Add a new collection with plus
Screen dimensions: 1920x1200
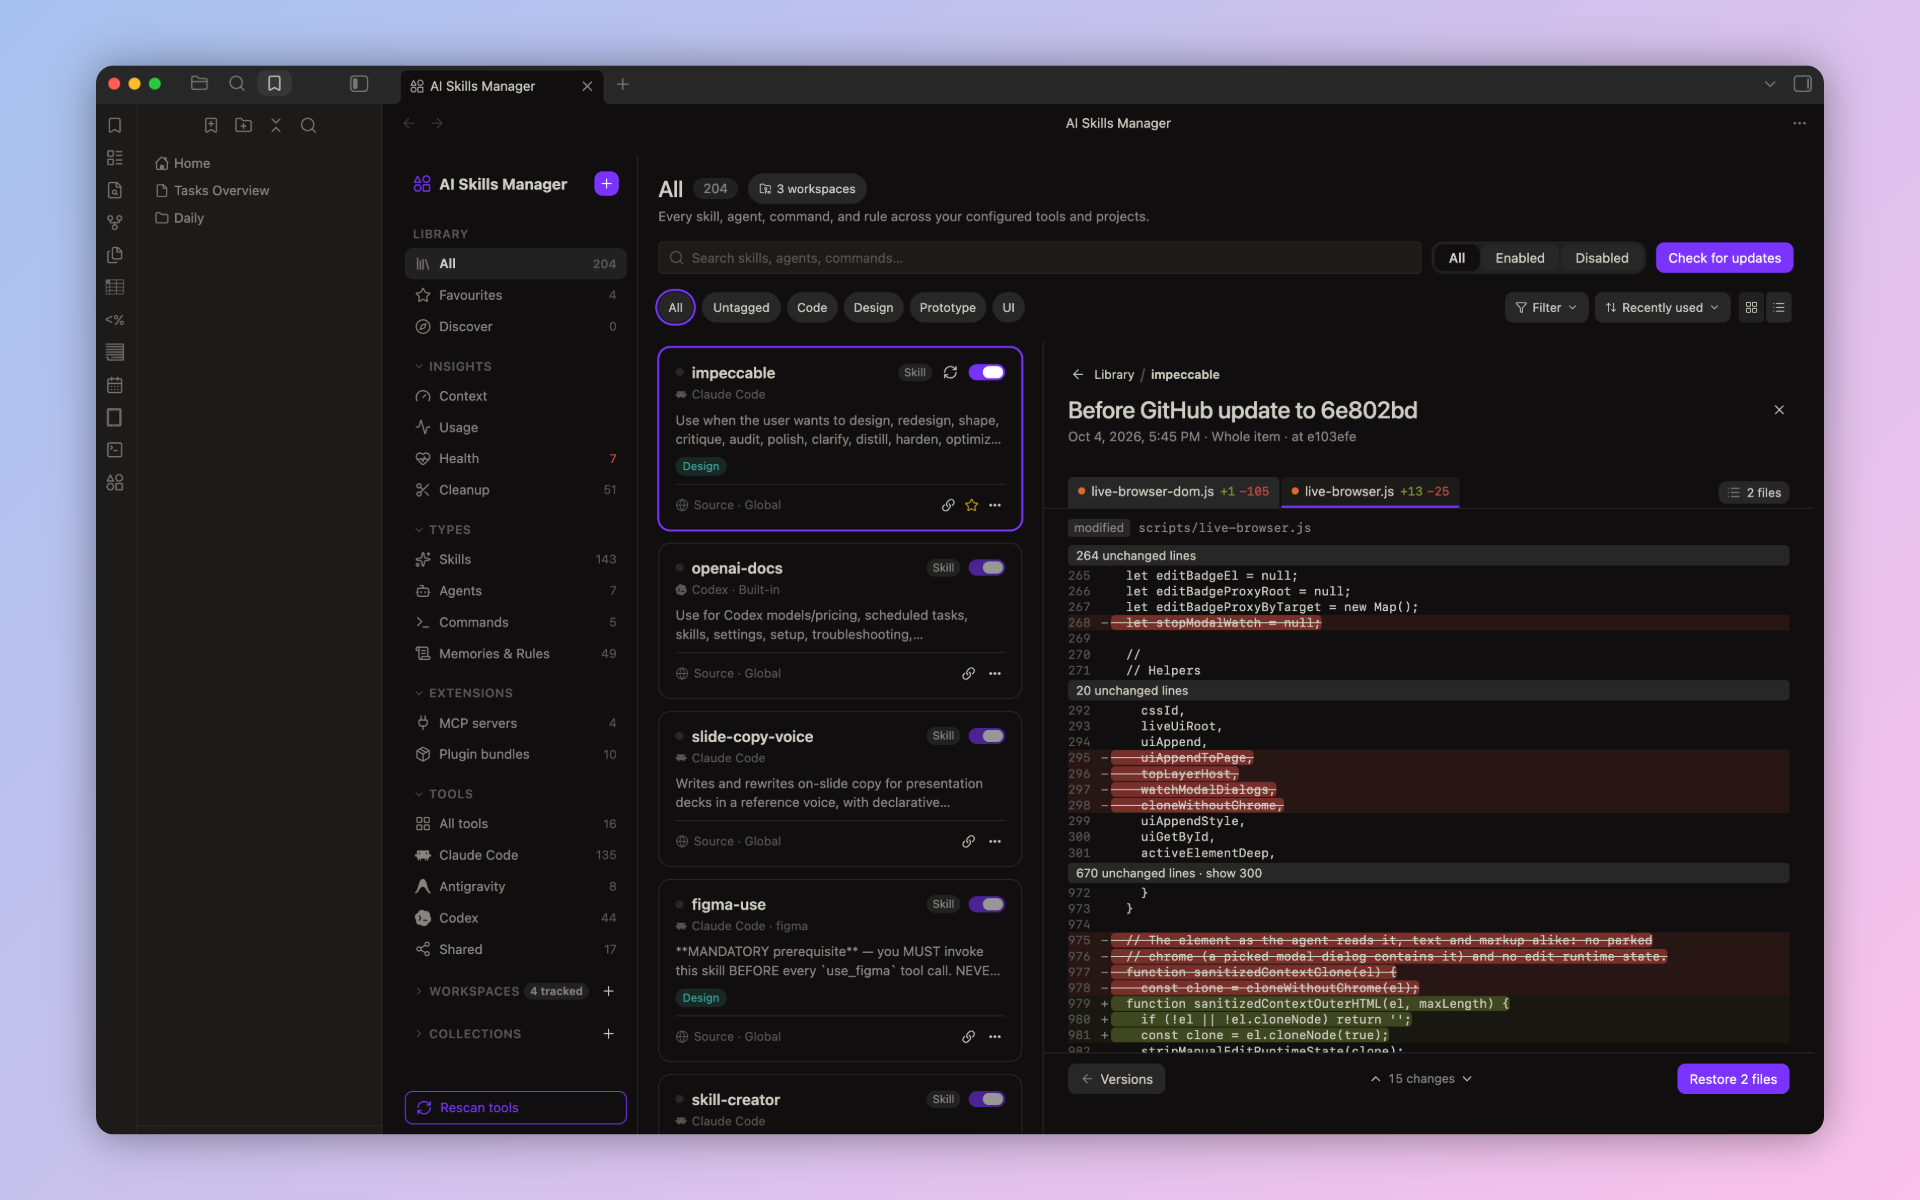pos(608,1034)
